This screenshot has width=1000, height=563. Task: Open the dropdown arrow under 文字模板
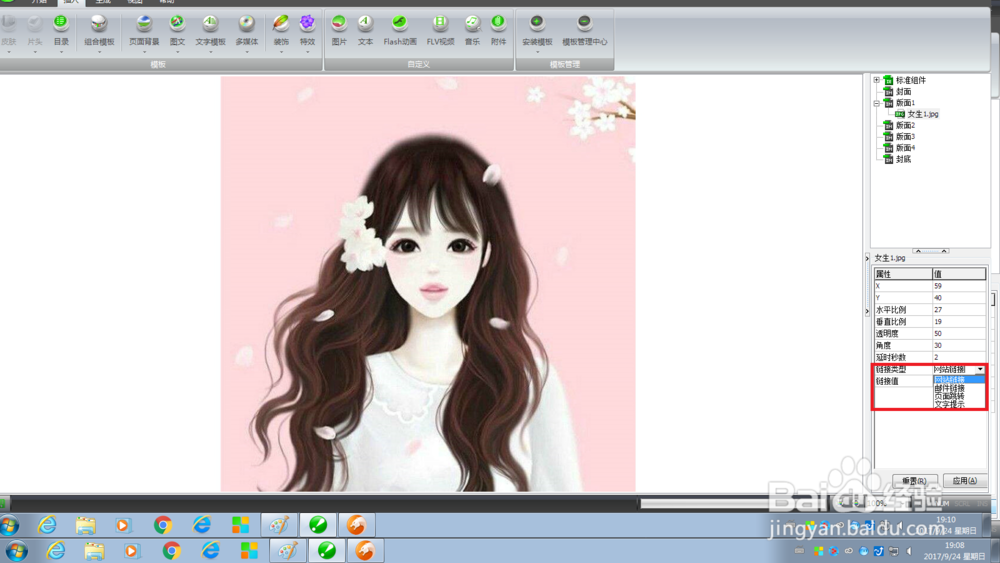point(210,52)
